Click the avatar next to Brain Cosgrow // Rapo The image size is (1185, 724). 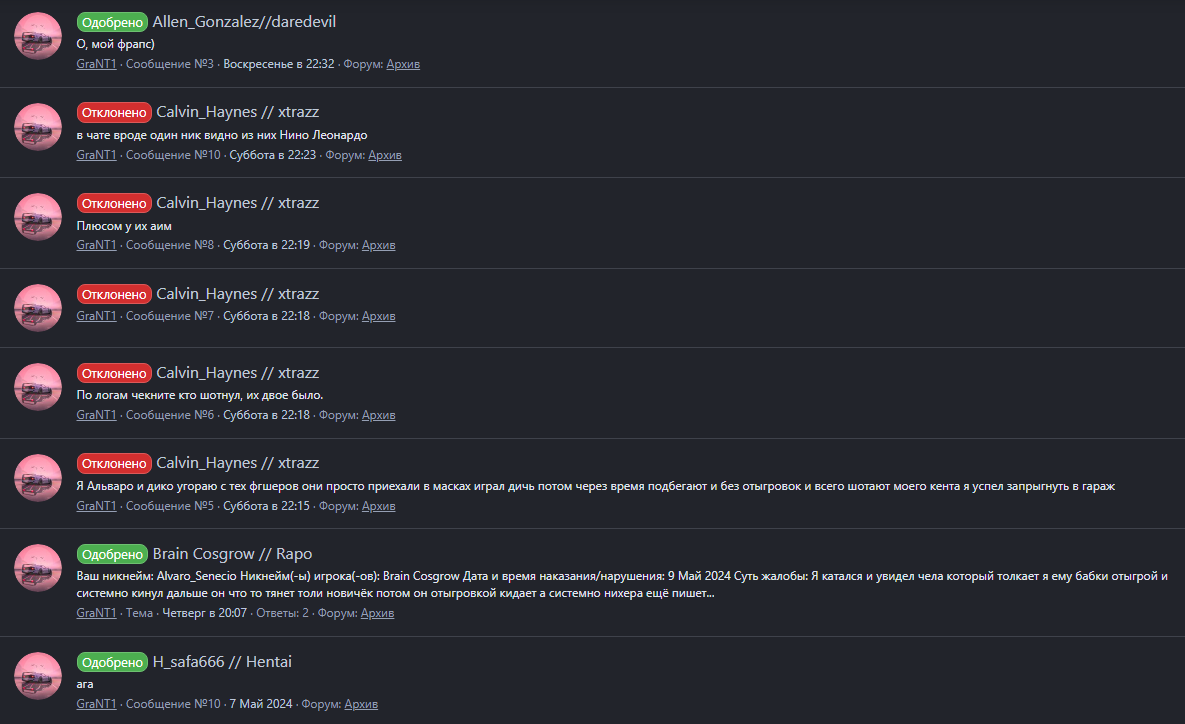click(38, 568)
